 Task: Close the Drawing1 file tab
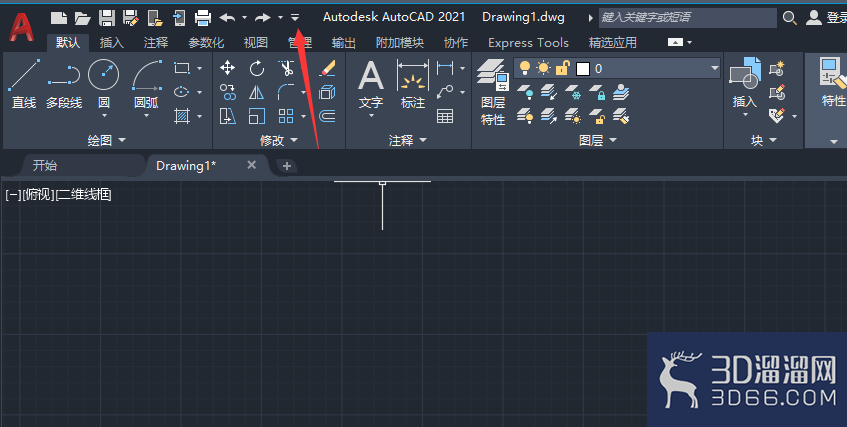pos(252,165)
